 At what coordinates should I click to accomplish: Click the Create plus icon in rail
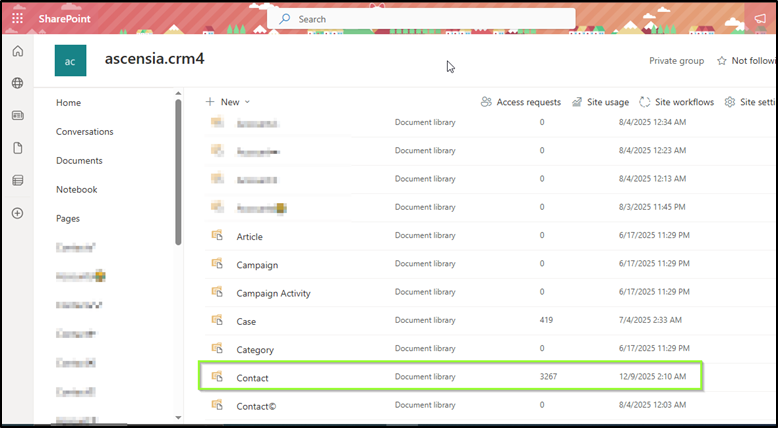[x=17, y=213]
